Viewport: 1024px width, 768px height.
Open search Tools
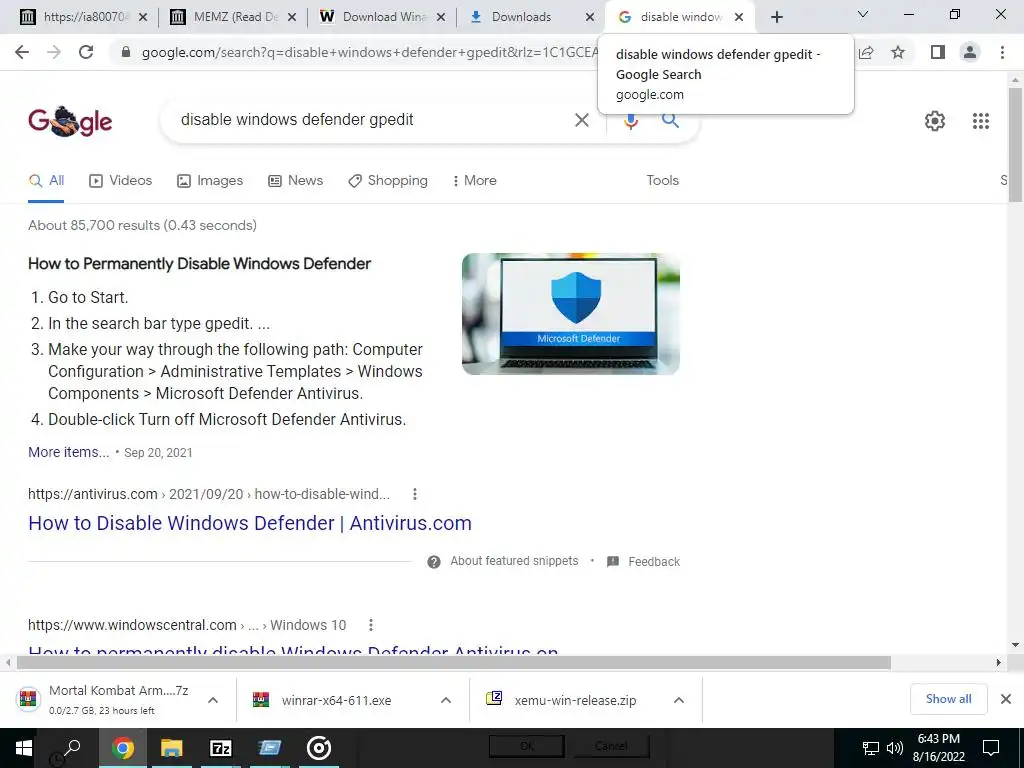pos(662,181)
